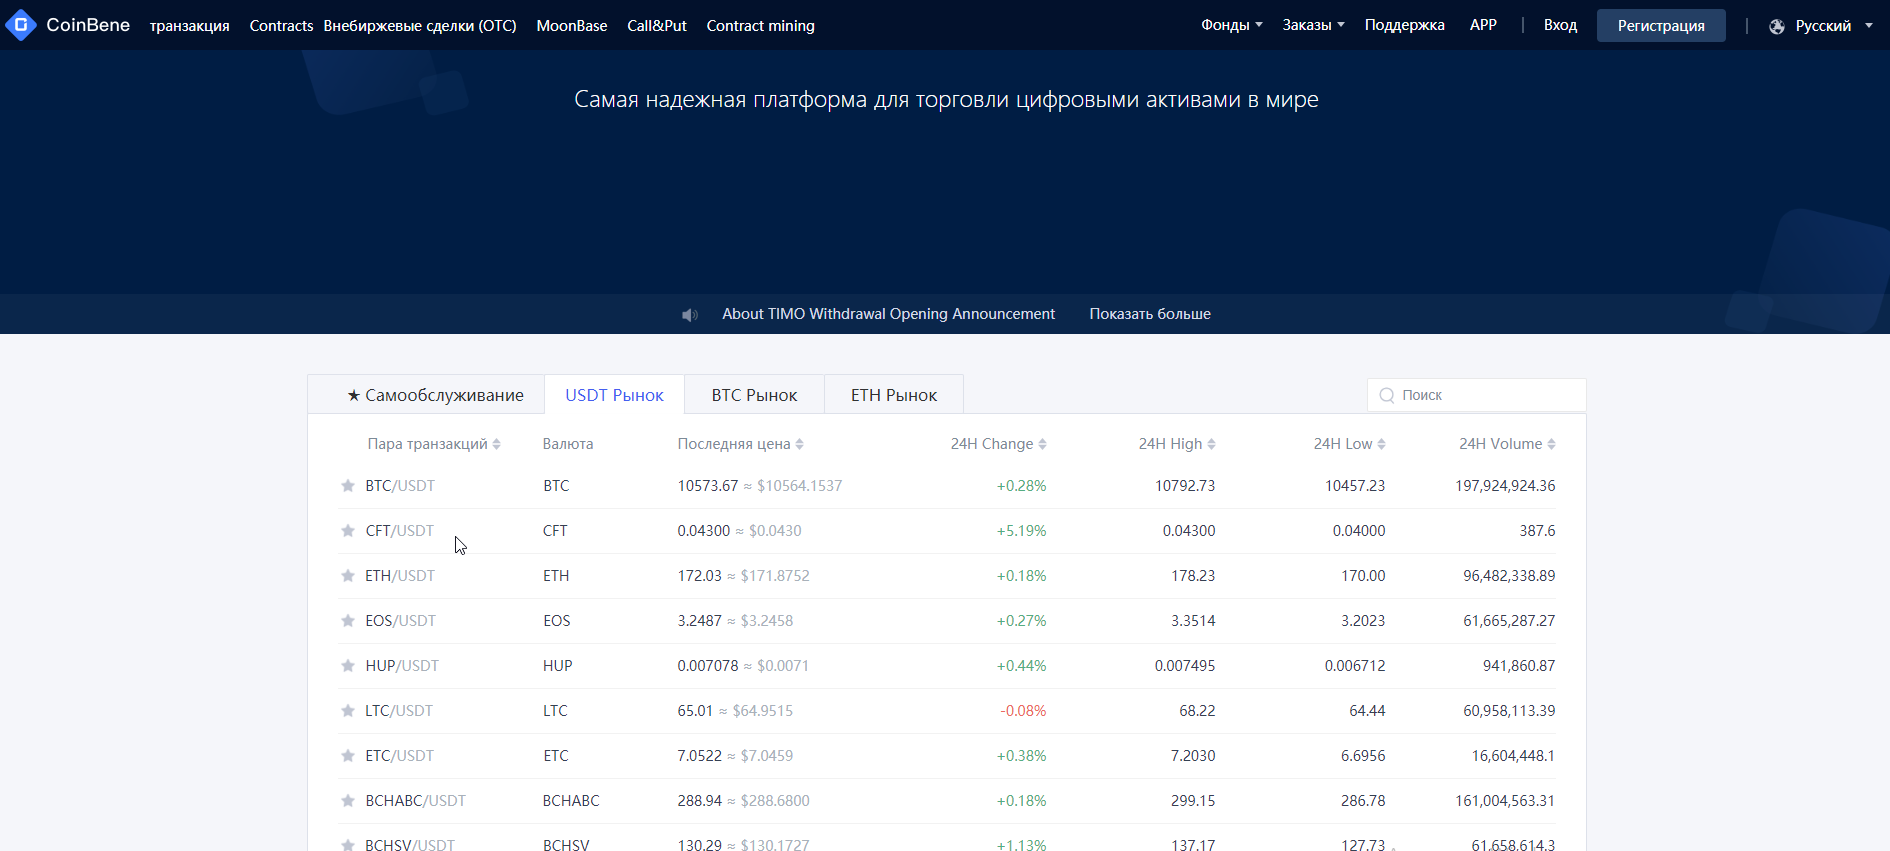Click Показать больше link
This screenshot has height=851, width=1890.
point(1150,314)
